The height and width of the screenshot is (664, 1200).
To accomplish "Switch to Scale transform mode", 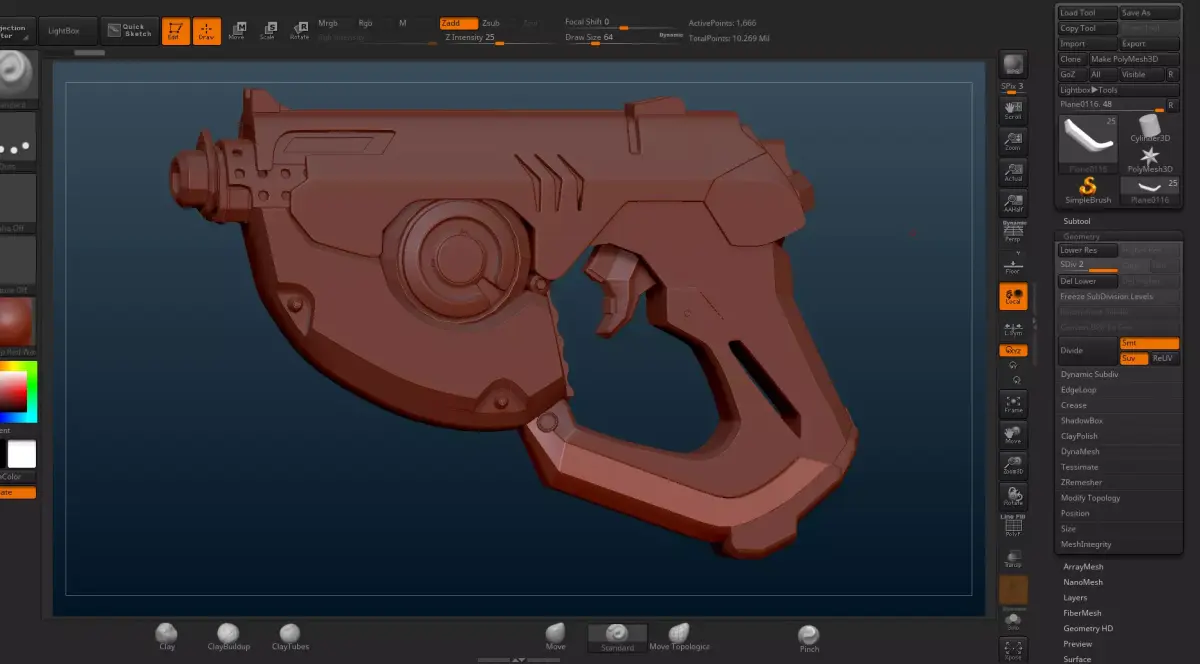I will click(267, 31).
